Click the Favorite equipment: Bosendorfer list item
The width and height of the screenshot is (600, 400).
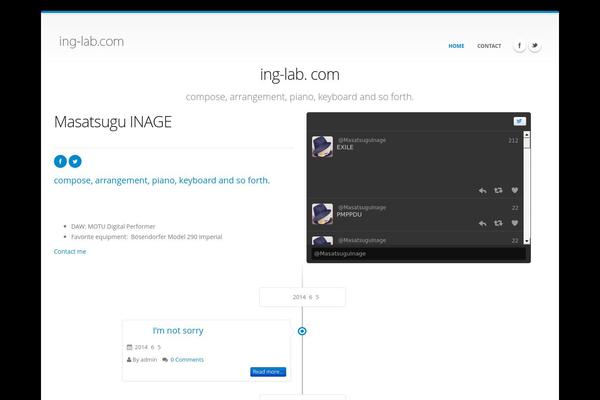147,237
